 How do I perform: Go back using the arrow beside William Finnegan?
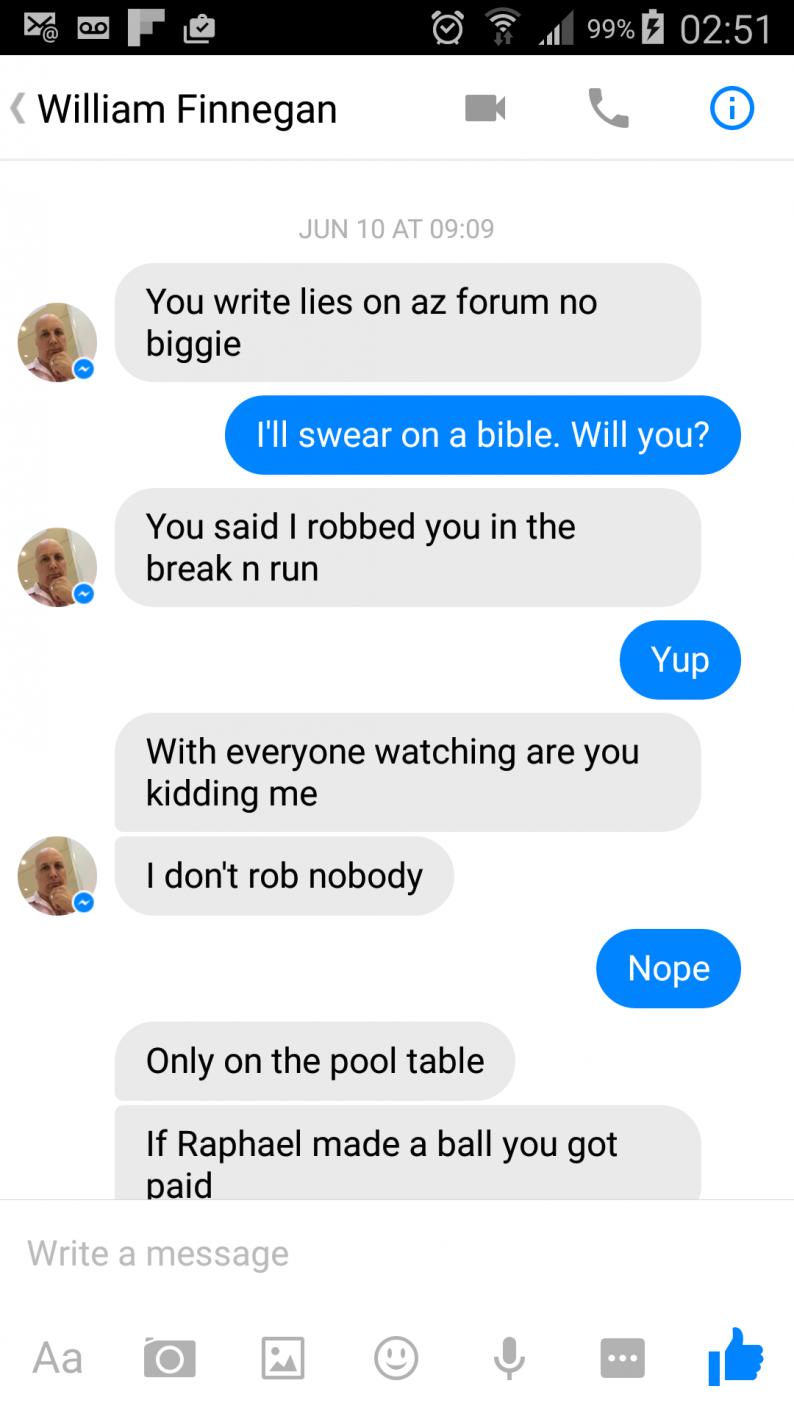pyautogui.click(x=17, y=108)
